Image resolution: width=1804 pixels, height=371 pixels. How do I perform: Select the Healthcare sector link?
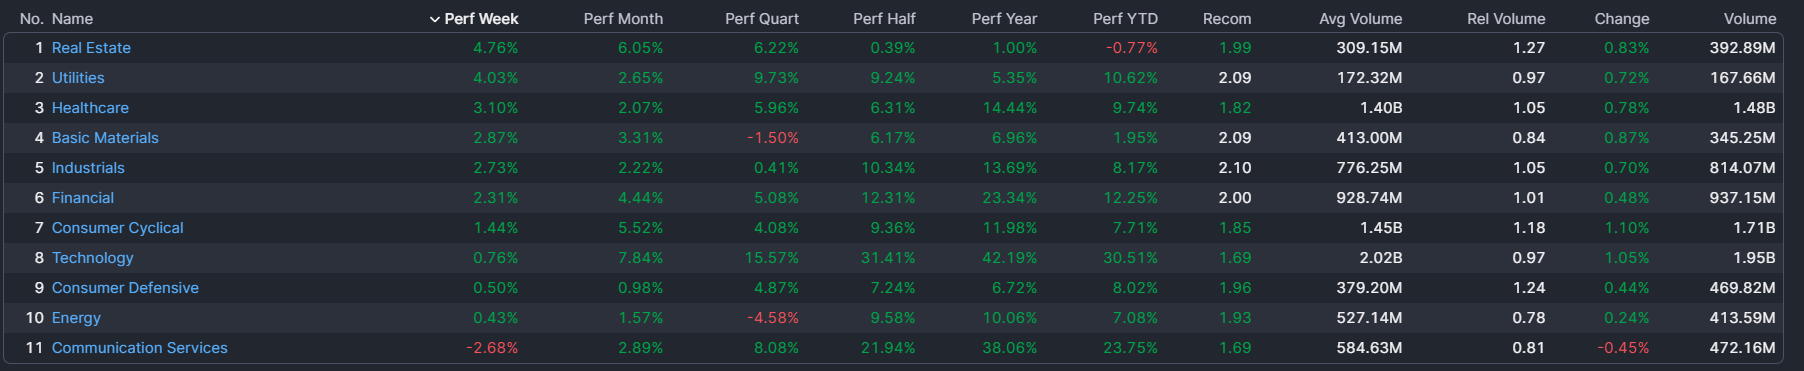click(x=90, y=108)
